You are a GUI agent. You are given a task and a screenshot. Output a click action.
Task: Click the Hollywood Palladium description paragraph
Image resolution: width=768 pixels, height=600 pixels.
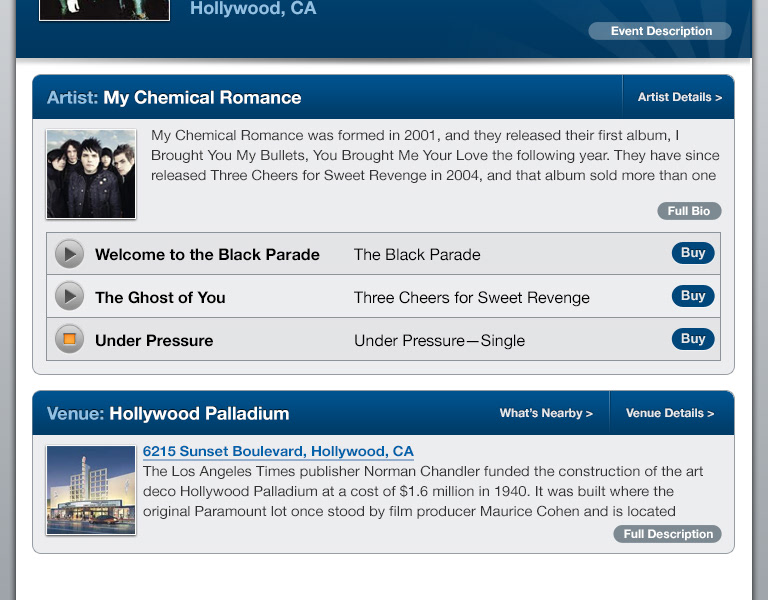(x=423, y=491)
